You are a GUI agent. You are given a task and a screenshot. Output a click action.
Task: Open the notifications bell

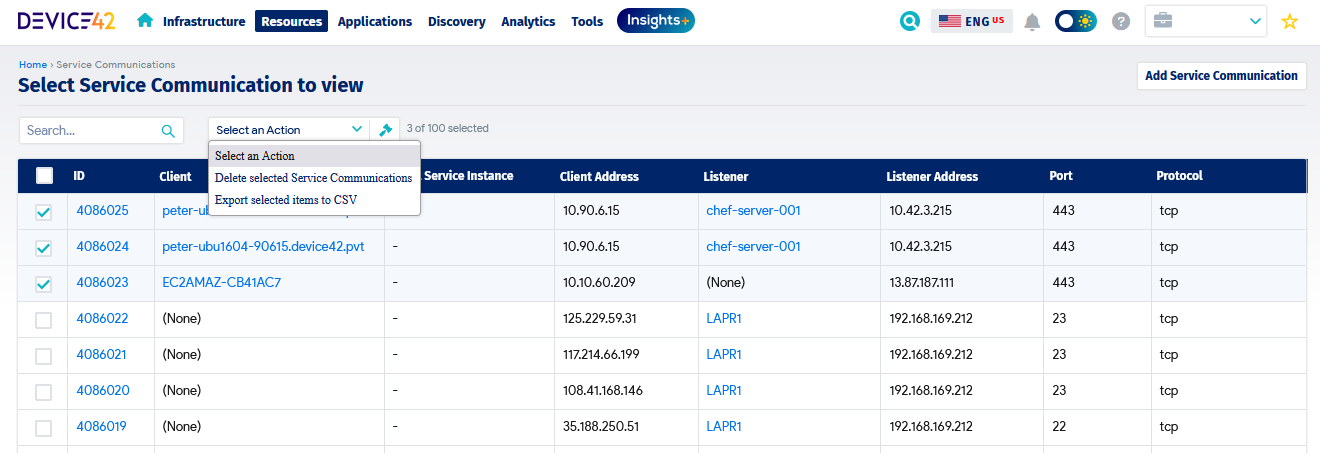(1032, 21)
